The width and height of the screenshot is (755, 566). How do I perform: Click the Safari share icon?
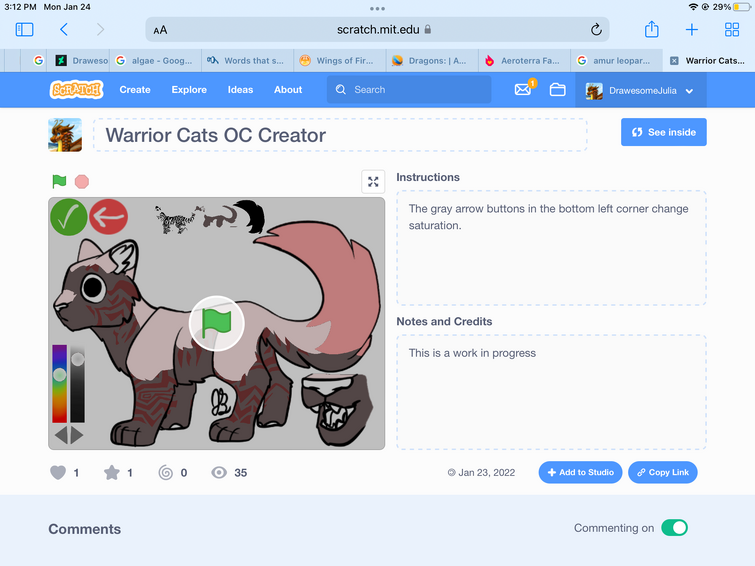point(651,29)
